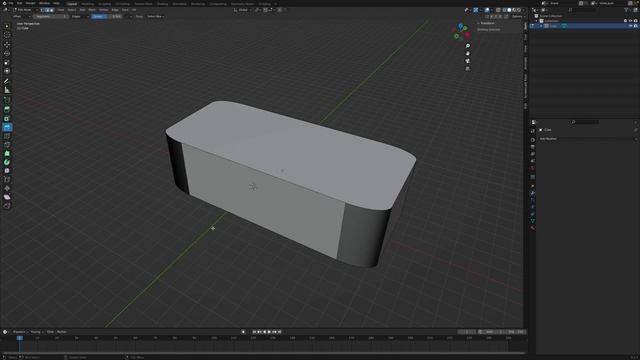Click the viewport zoom magnifier icon
Viewport: 640px width, 360px height.
468,46
